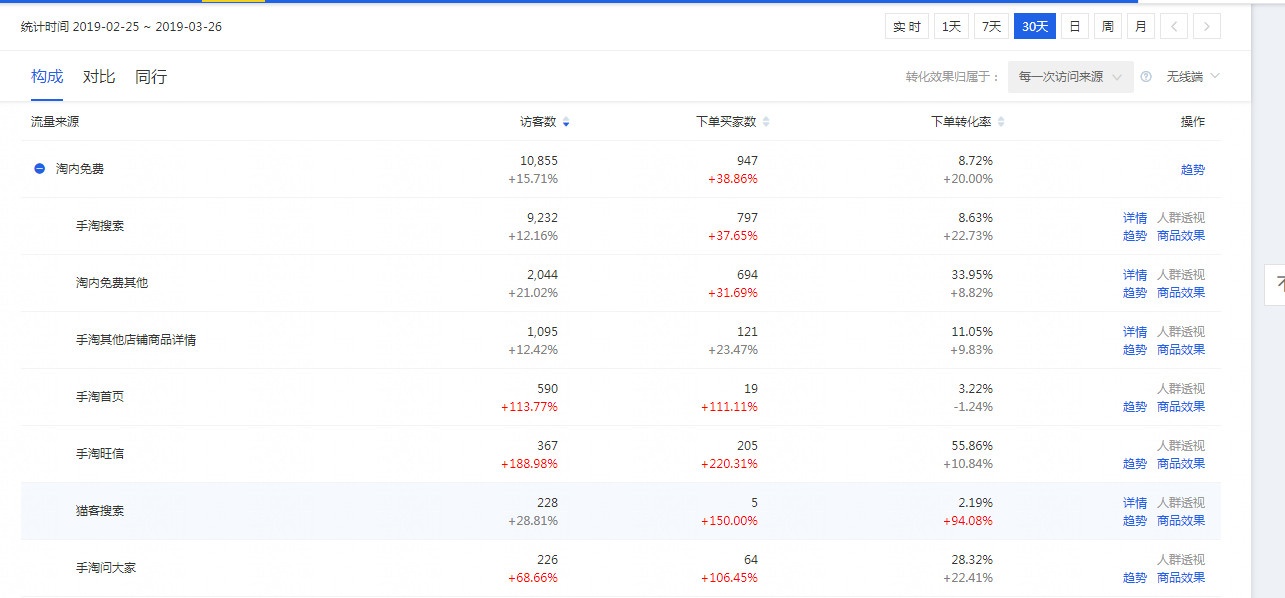Switch to the 对比 tab
Screen dimensions: 1285x598
[98, 76]
